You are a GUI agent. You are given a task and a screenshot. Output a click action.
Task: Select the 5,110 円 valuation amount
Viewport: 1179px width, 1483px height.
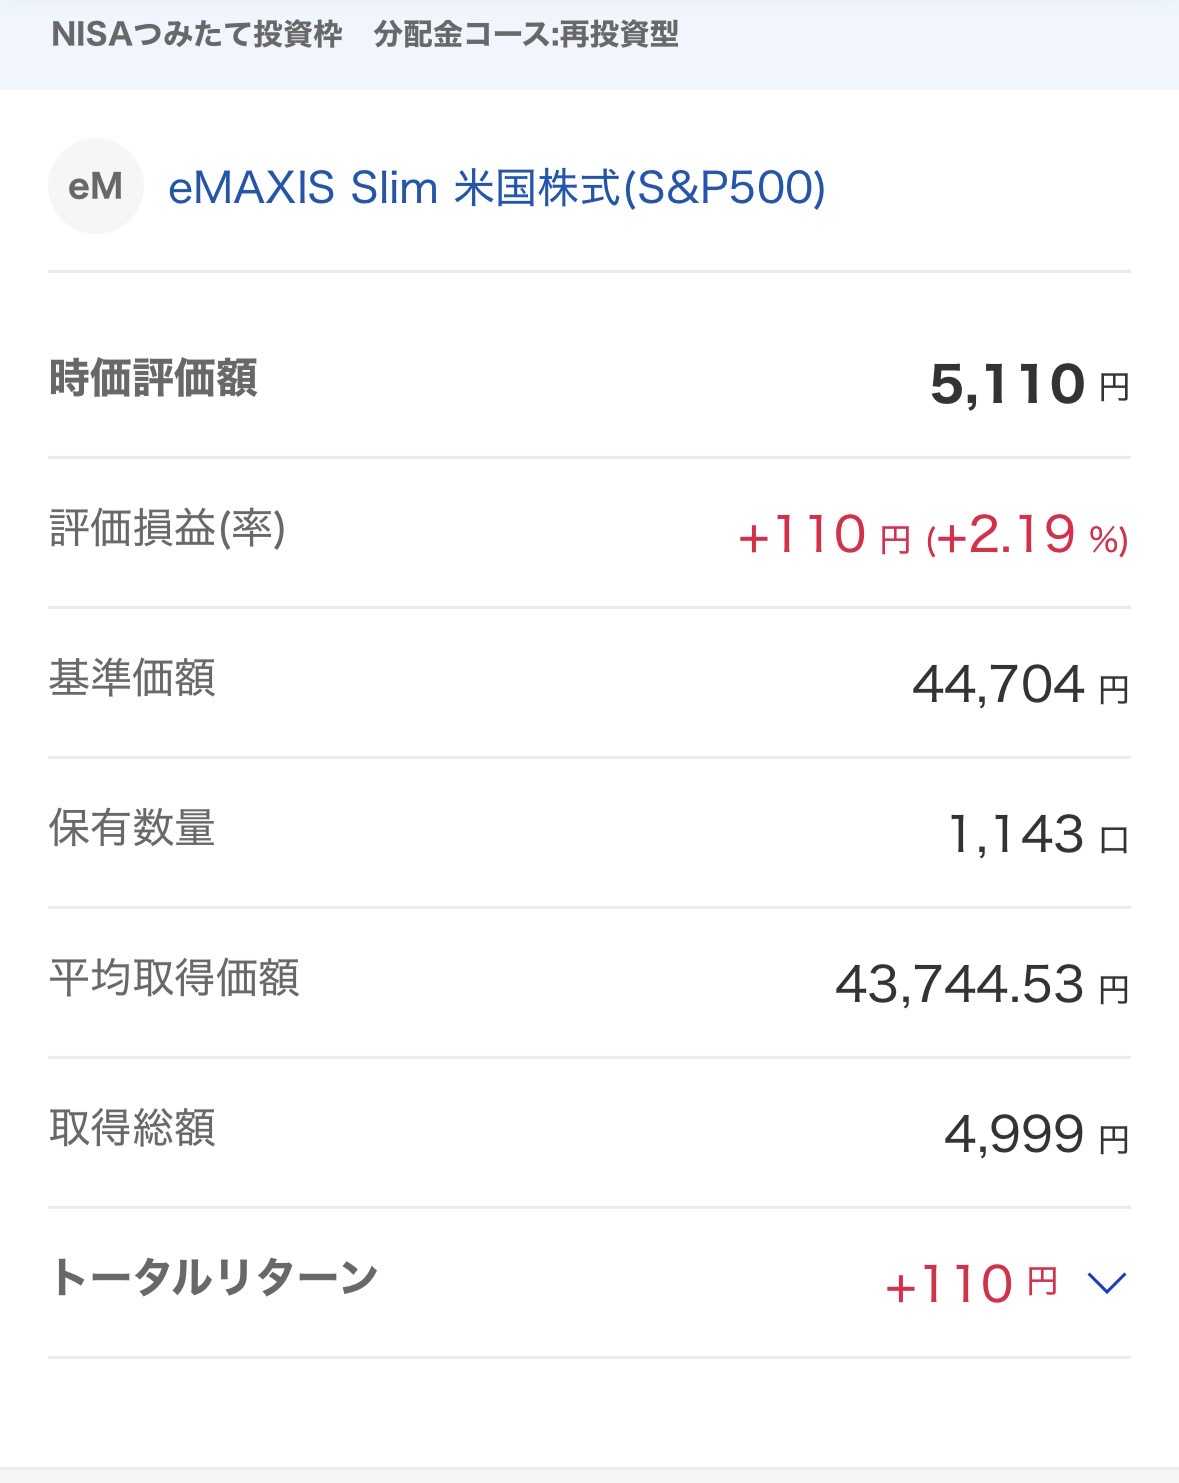[1030, 384]
